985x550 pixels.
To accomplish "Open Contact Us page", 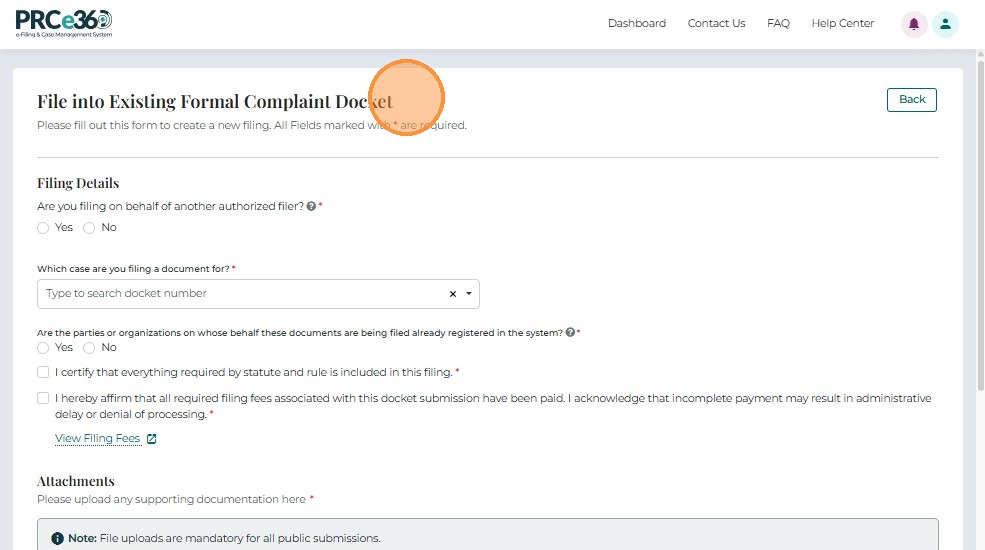I will [716, 23].
